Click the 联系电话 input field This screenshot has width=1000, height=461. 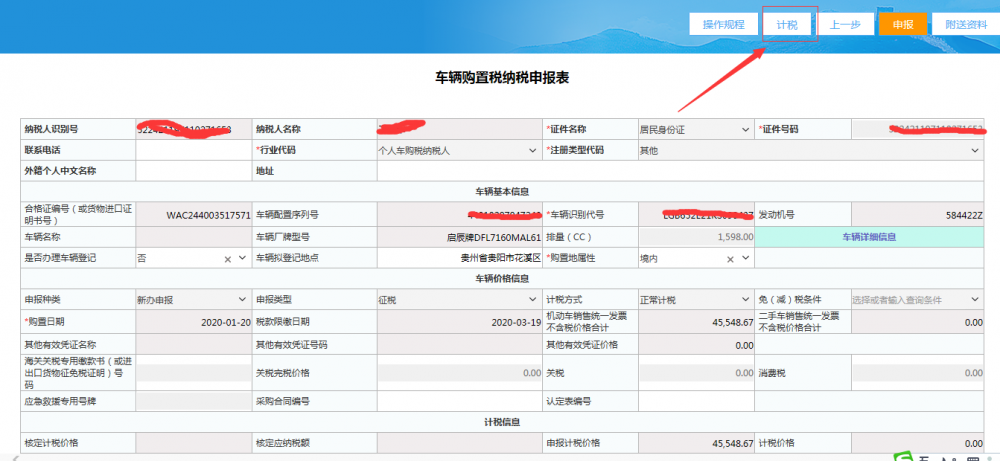click(x=194, y=150)
